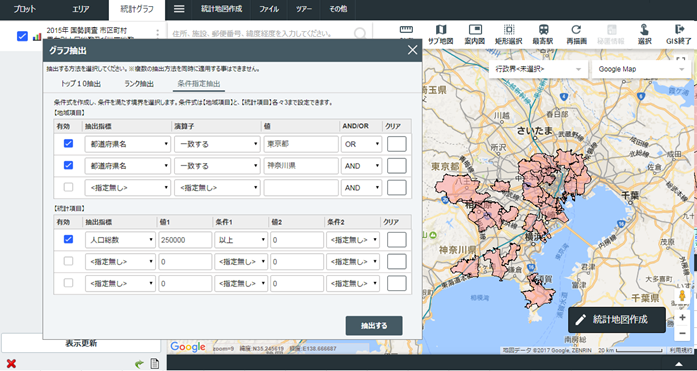Click the 250000 value field

[185, 240]
